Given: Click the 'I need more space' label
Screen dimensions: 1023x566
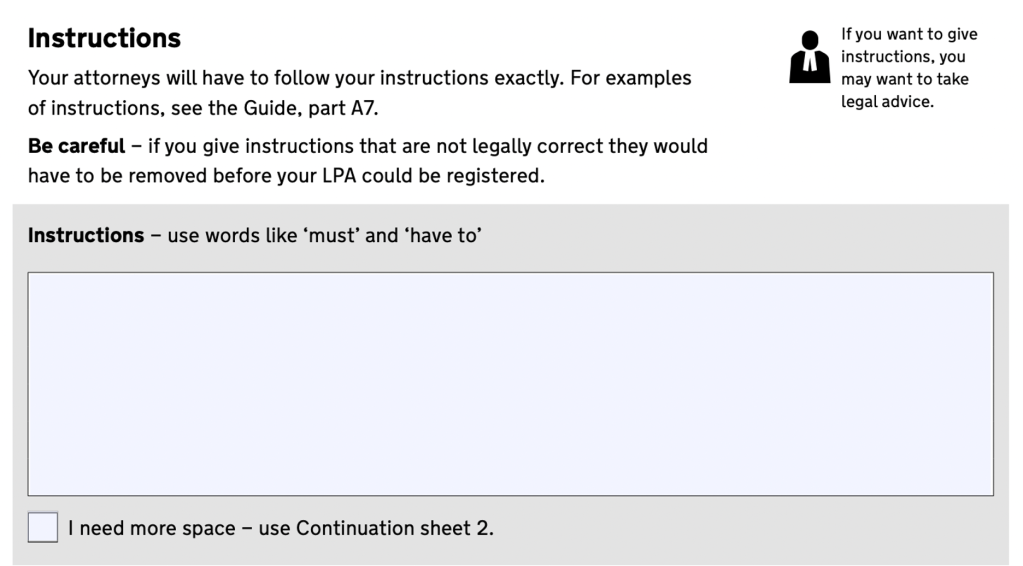Looking at the screenshot, I should pos(150,528).
